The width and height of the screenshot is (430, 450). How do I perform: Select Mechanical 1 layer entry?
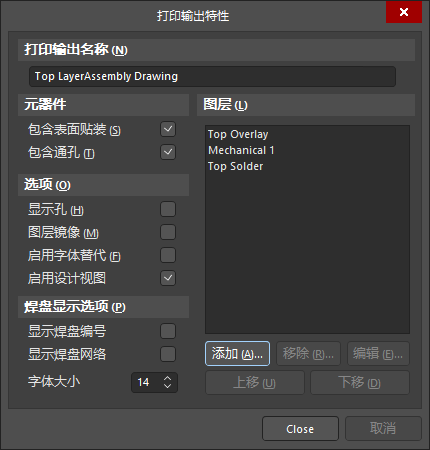(x=241, y=150)
